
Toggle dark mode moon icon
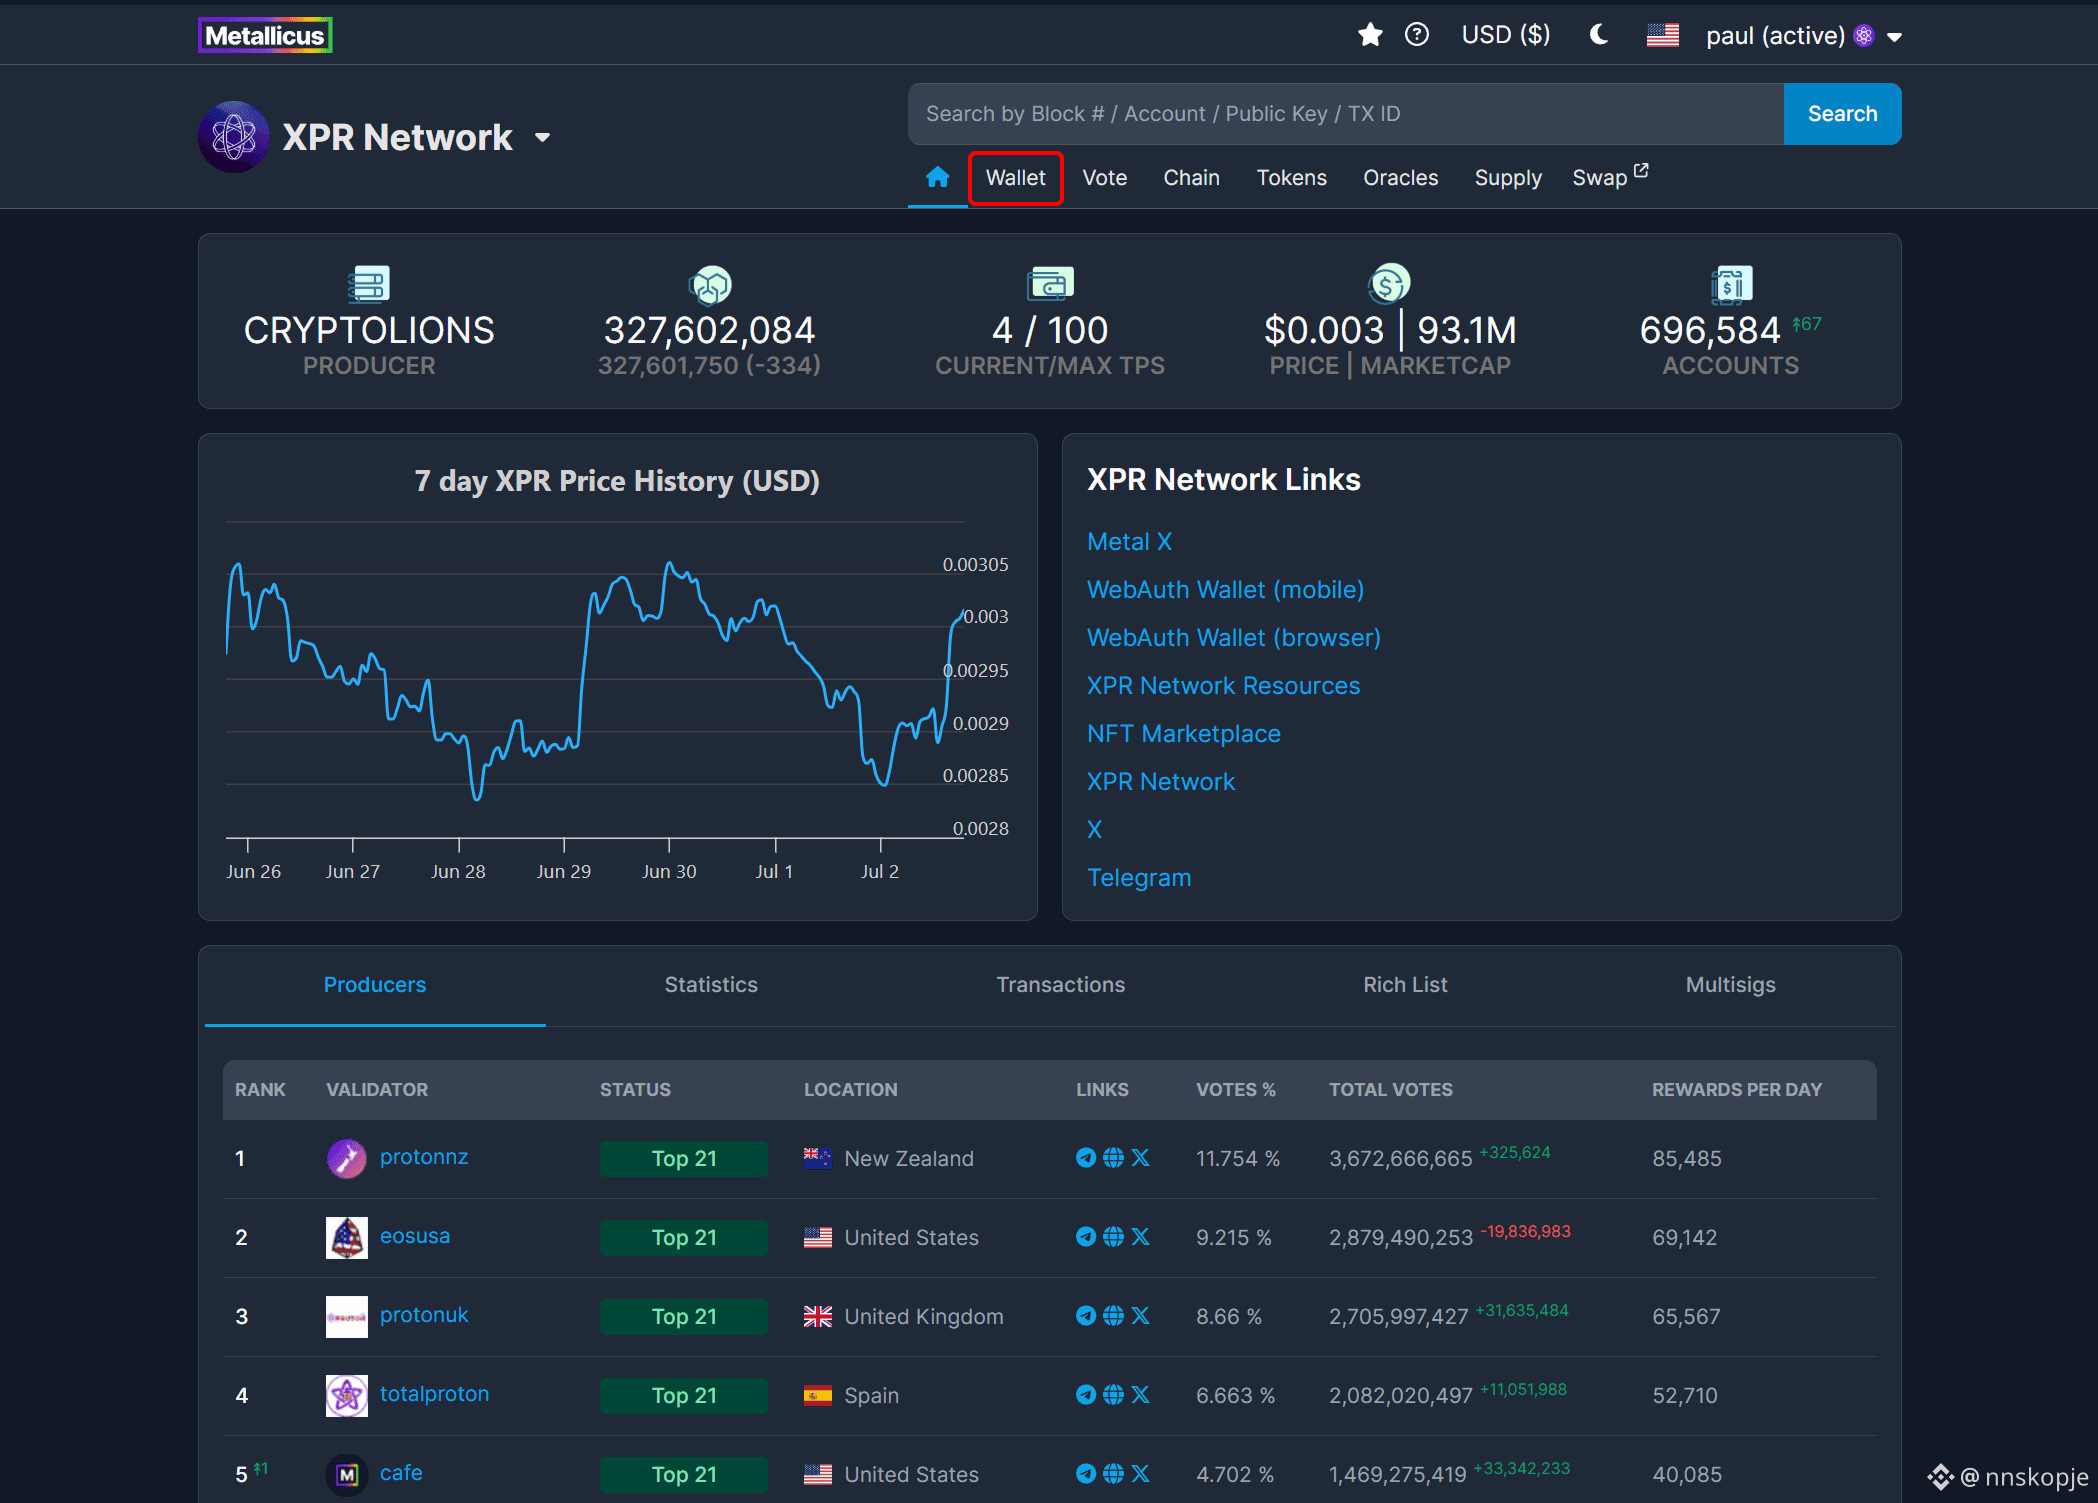(1598, 35)
